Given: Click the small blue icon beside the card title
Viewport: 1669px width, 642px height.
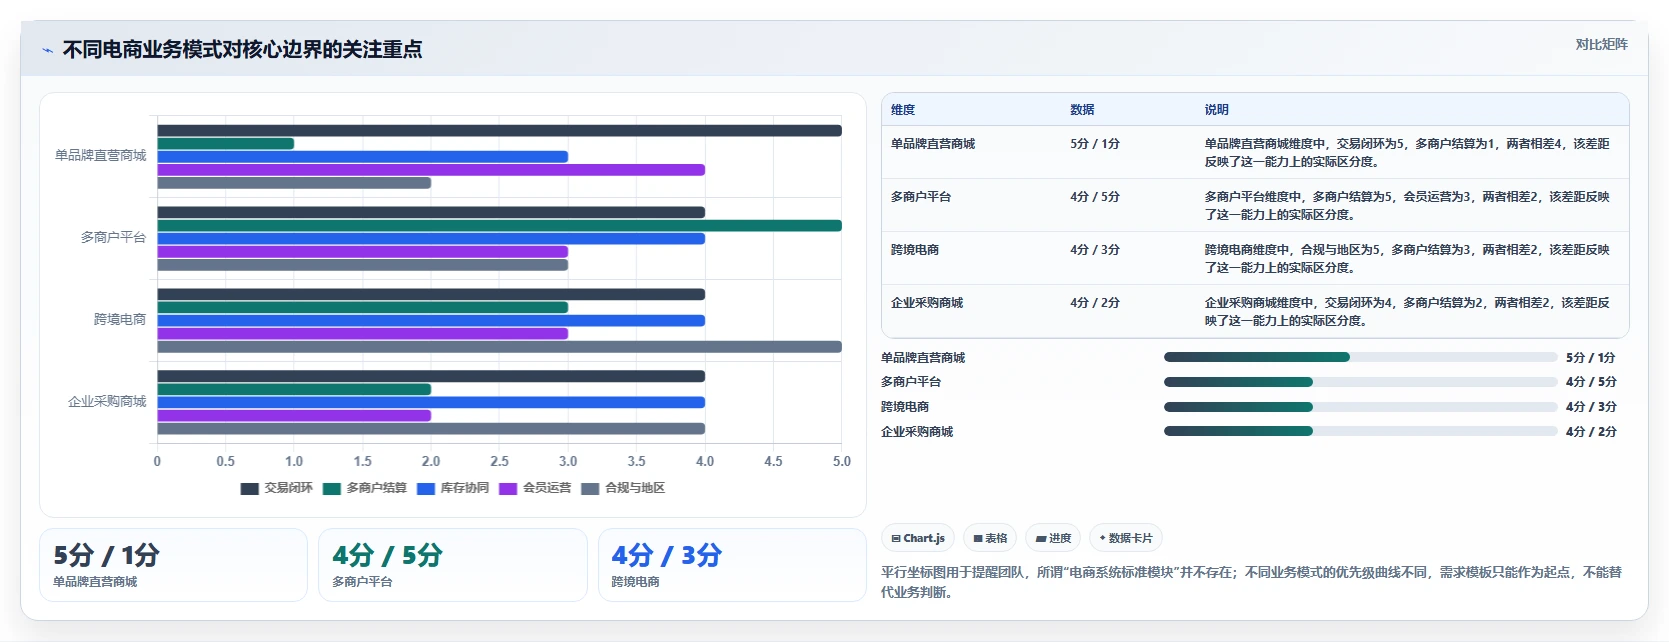Looking at the screenshot, I should pyautogui.click(x=47, y=50).
